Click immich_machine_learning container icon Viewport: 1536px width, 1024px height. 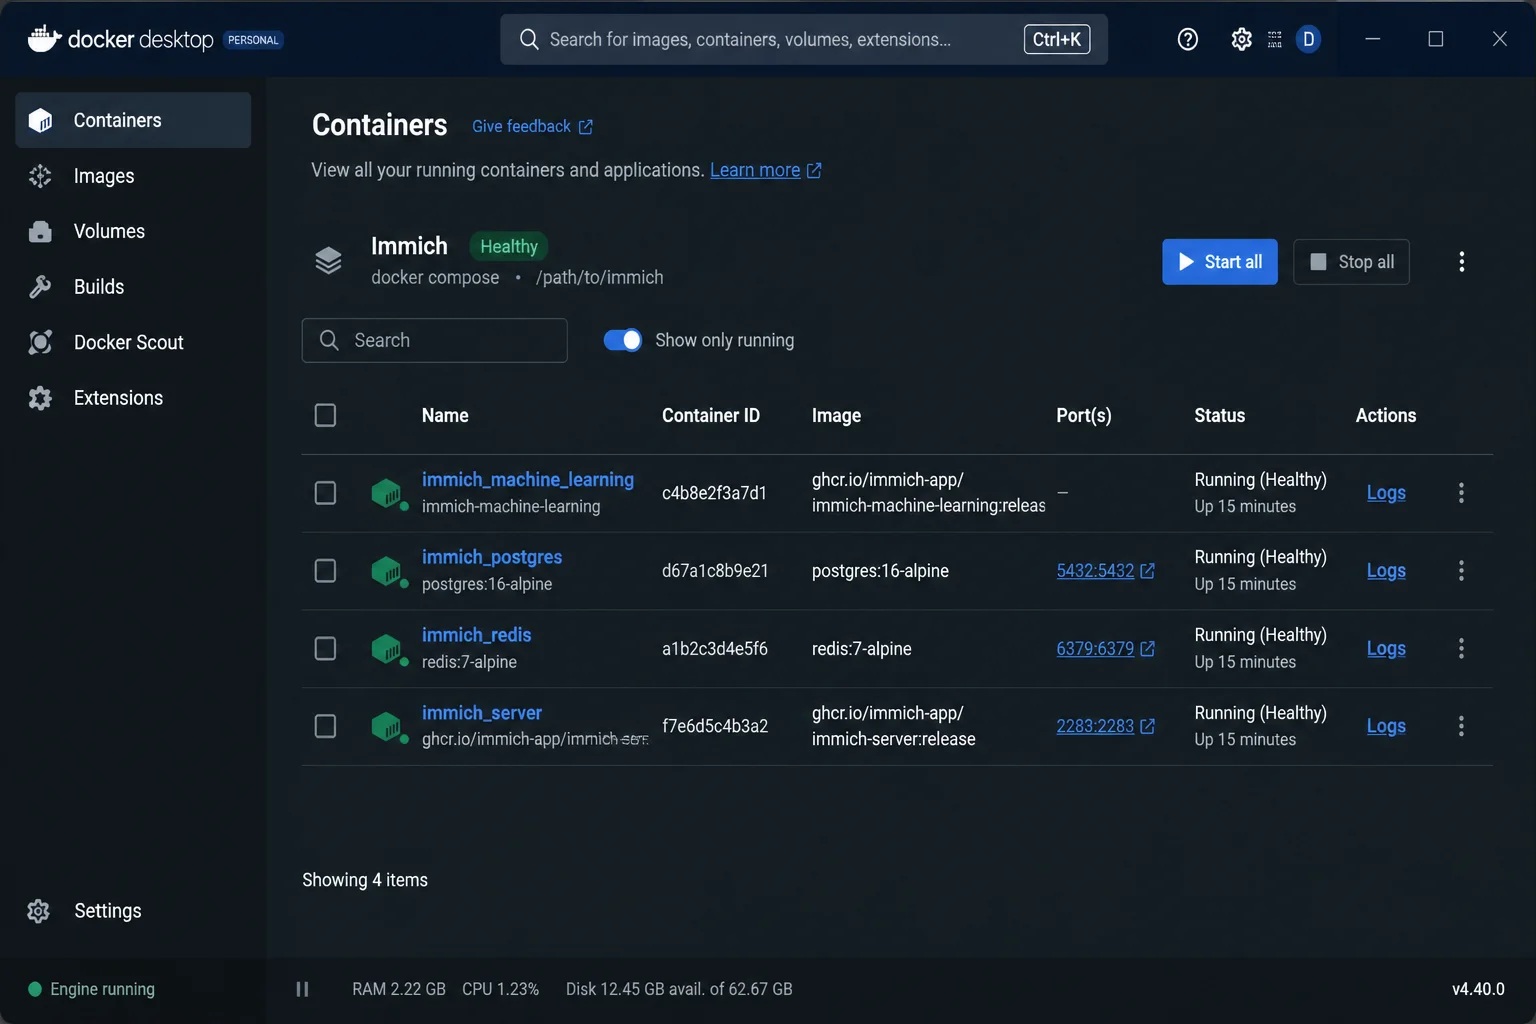[x=387, y=493]
